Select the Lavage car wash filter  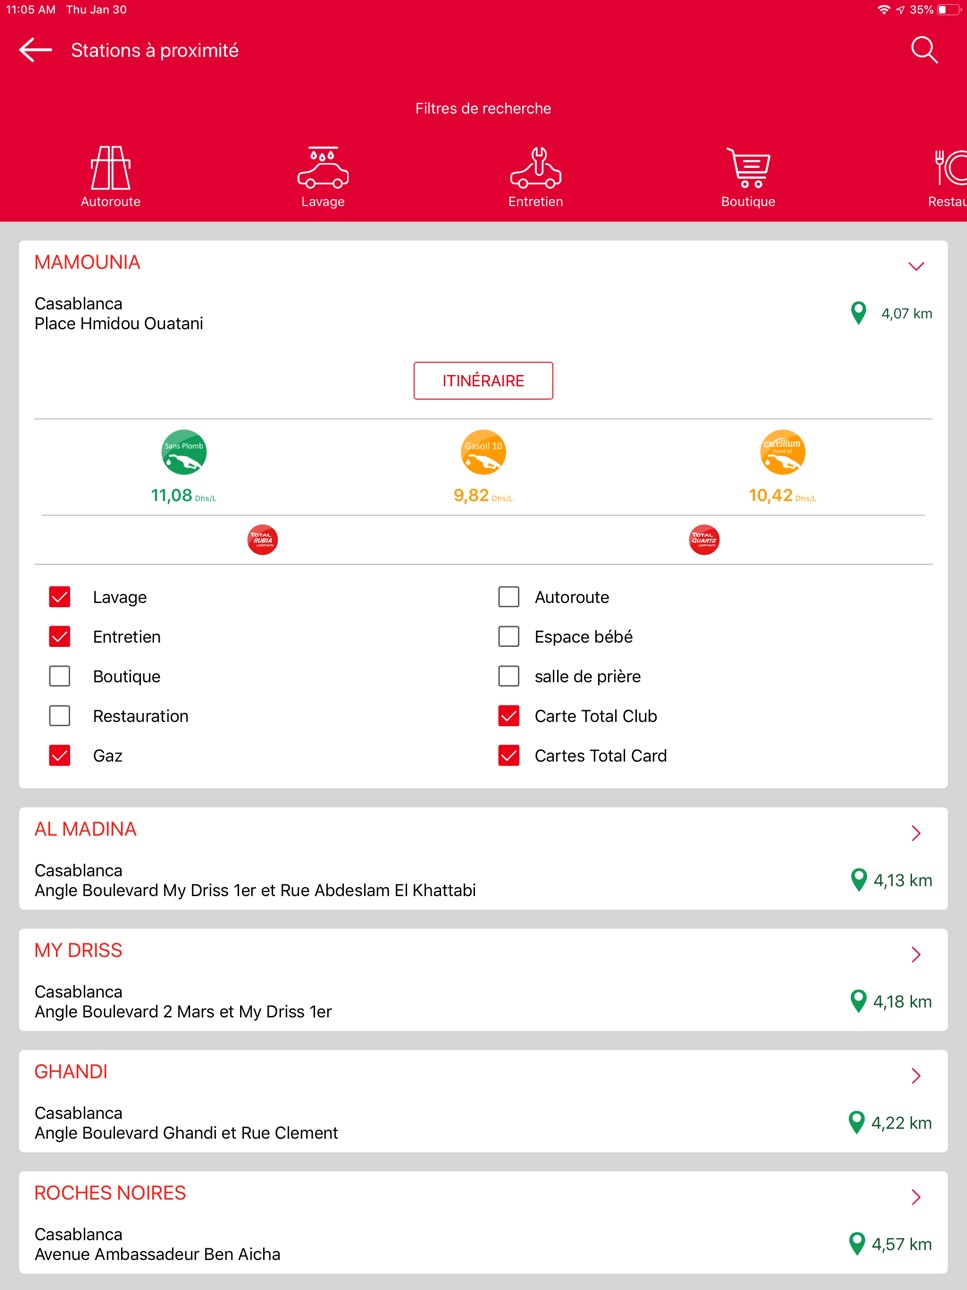click(x=323, y=168)
